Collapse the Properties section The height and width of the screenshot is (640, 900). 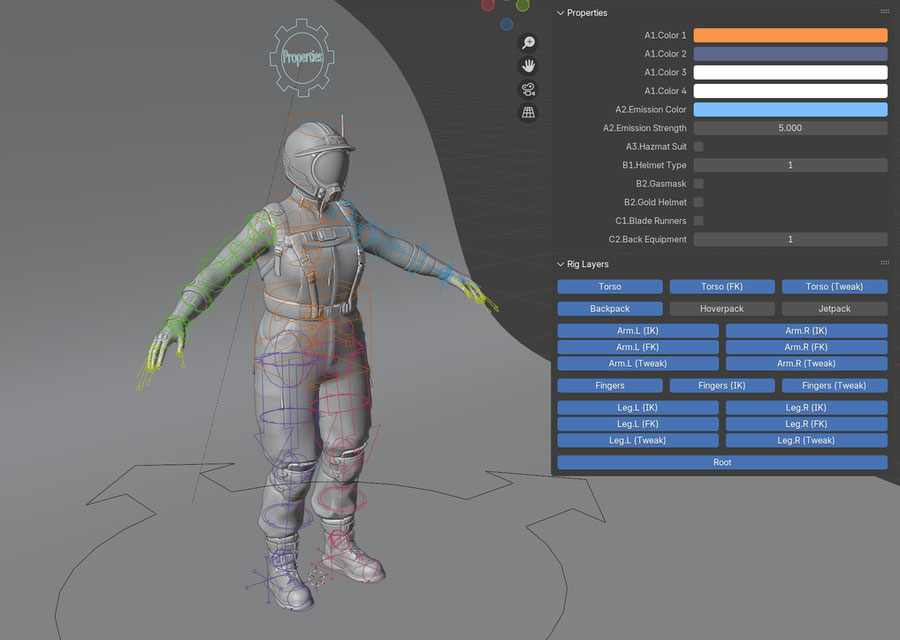560,13
